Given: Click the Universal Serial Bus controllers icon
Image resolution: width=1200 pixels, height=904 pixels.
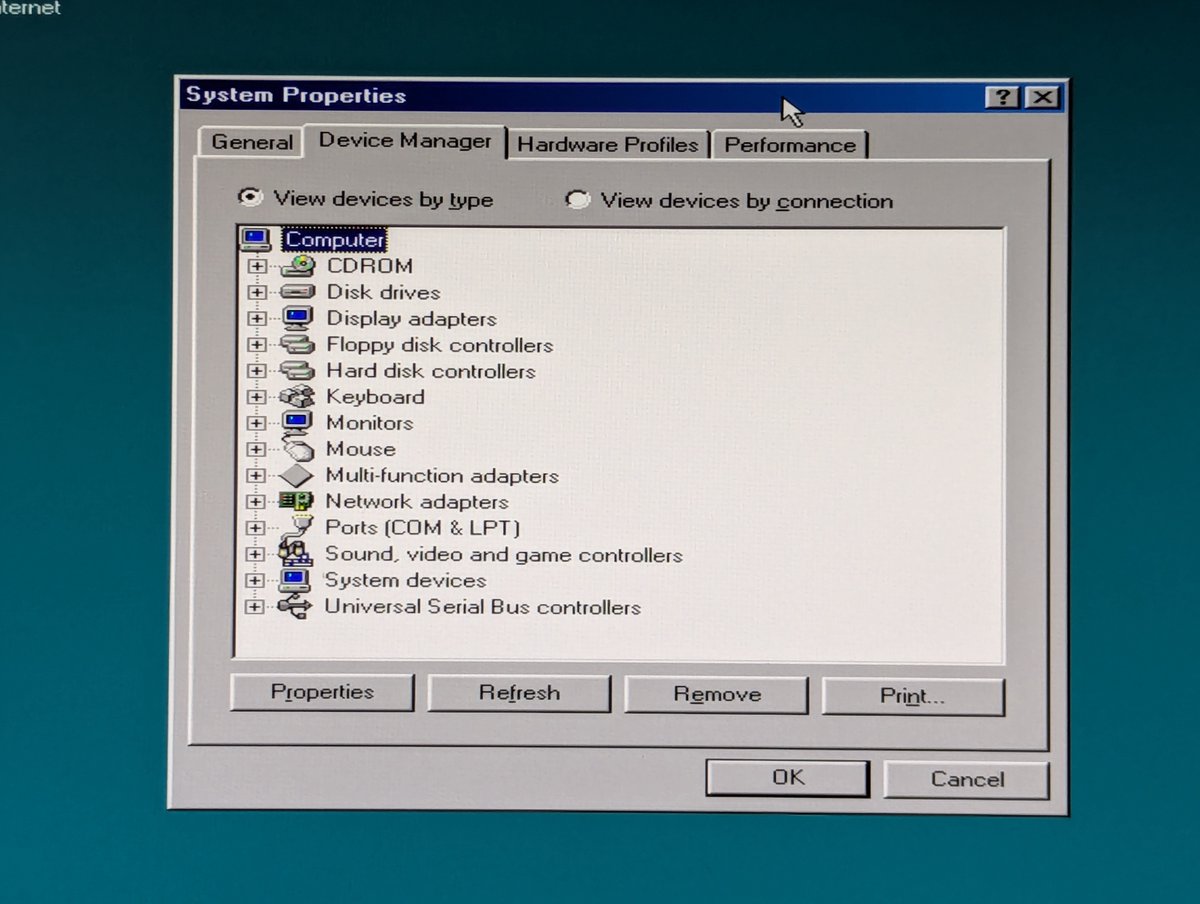Looking at the screenshot, I should pos(296,607).
